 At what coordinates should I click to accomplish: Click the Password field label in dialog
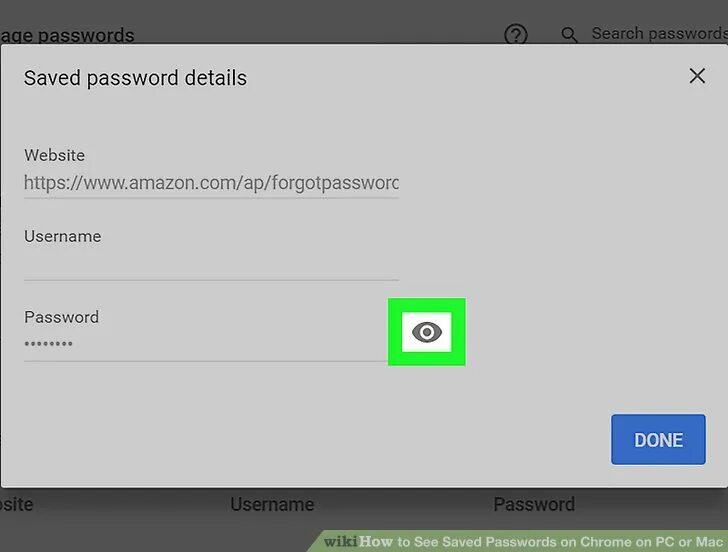pos(61,317)
